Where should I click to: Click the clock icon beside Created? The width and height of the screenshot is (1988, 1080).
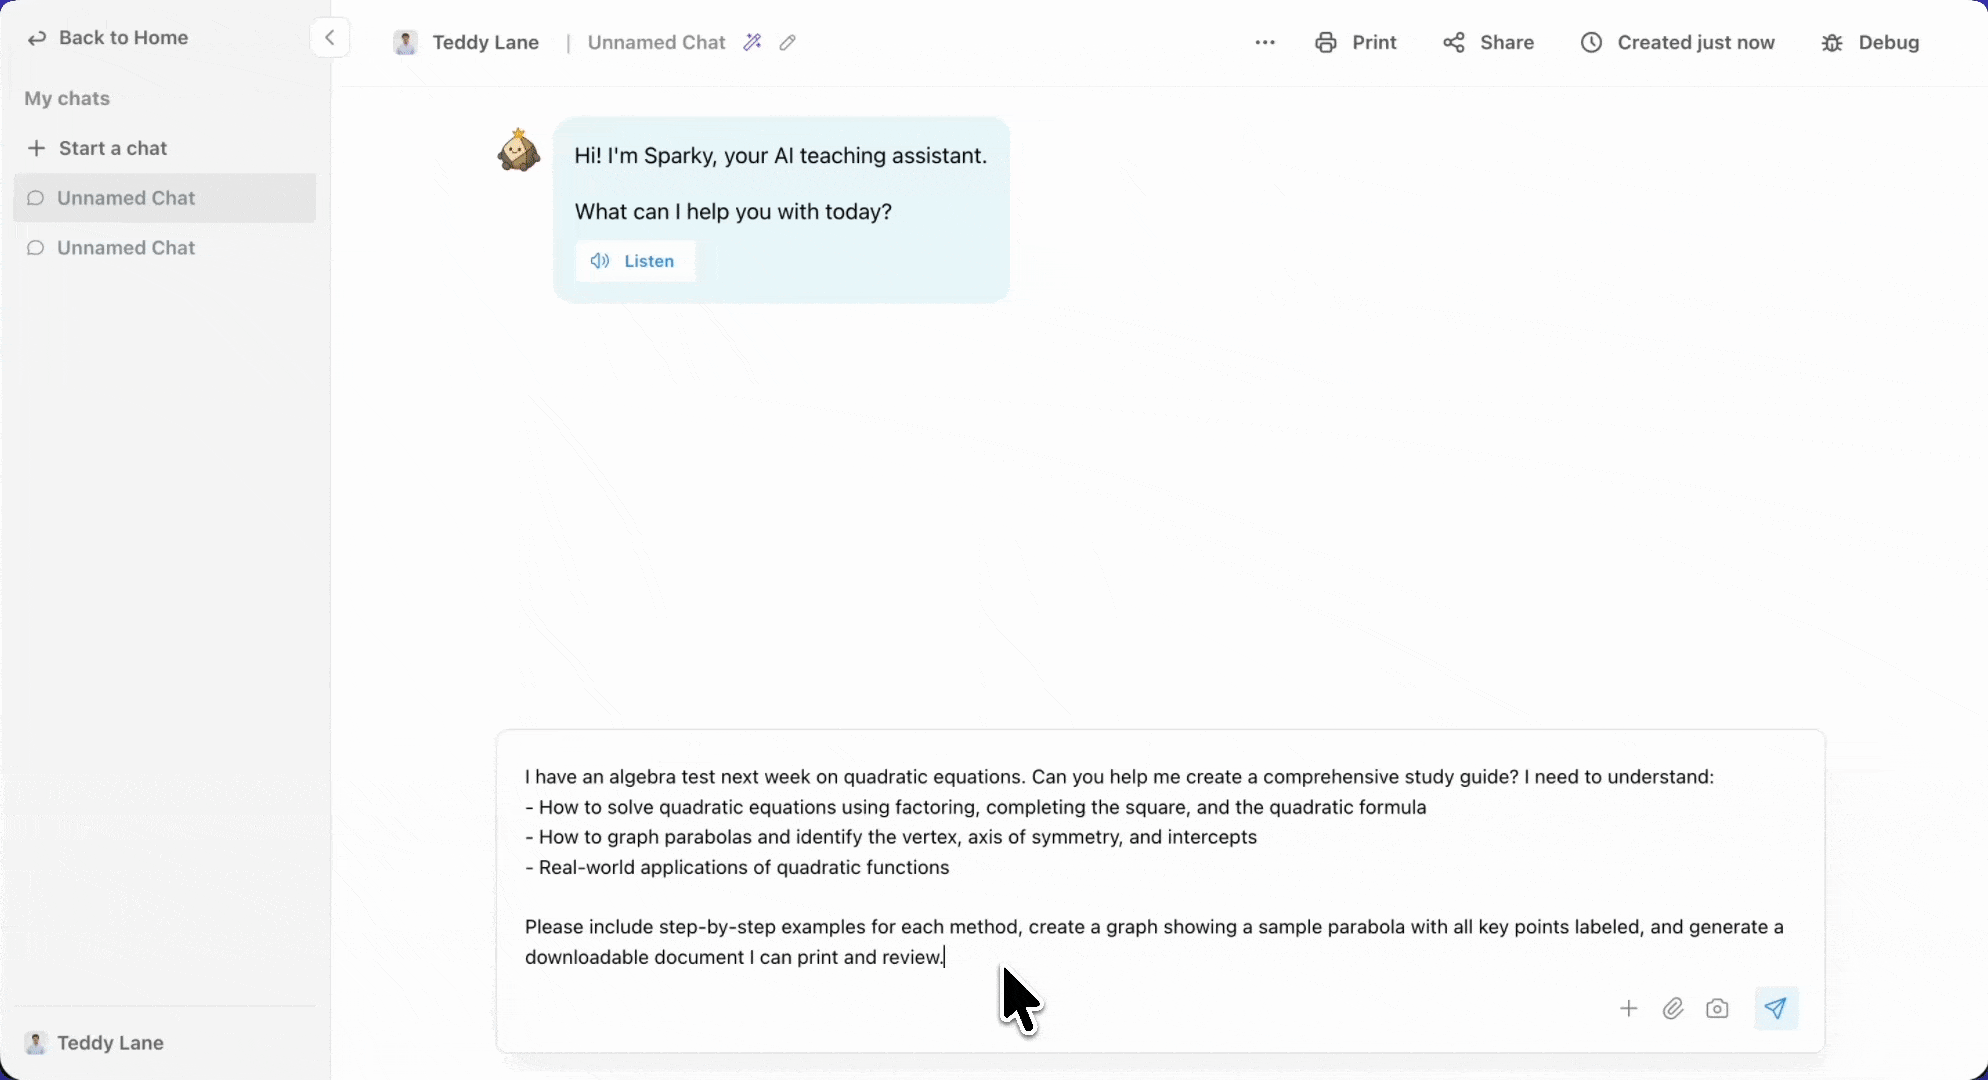point(1591,43)
